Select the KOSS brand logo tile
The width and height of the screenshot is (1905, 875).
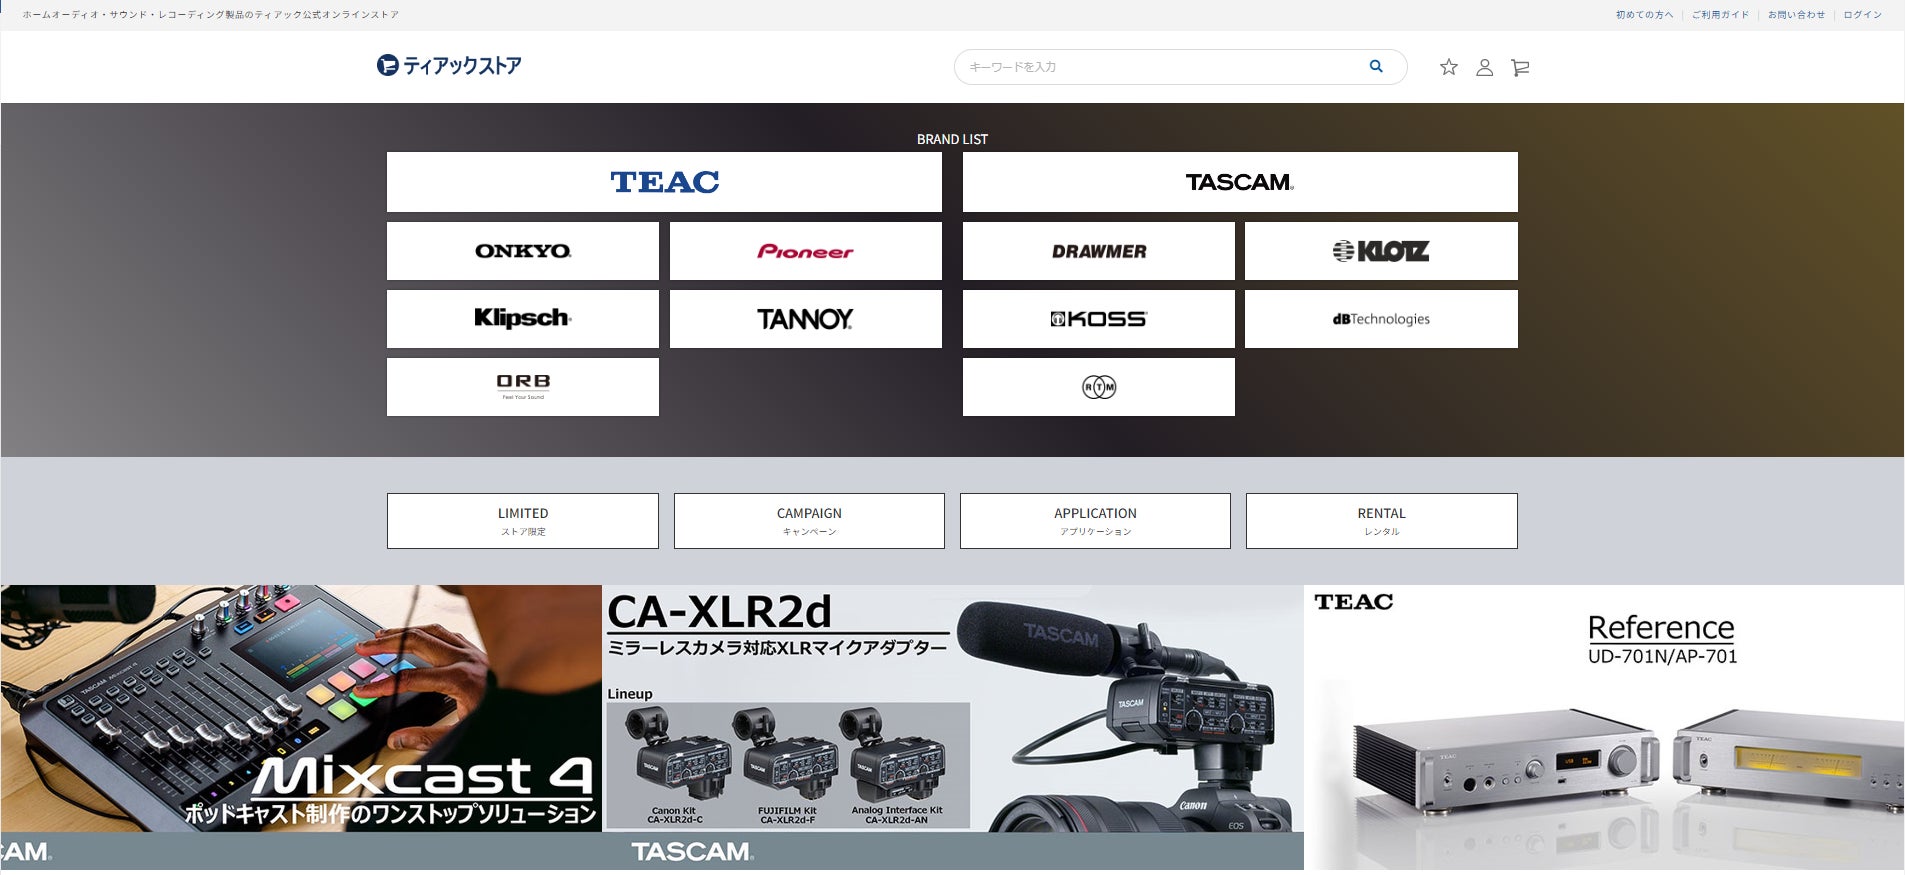(1099, 319)
